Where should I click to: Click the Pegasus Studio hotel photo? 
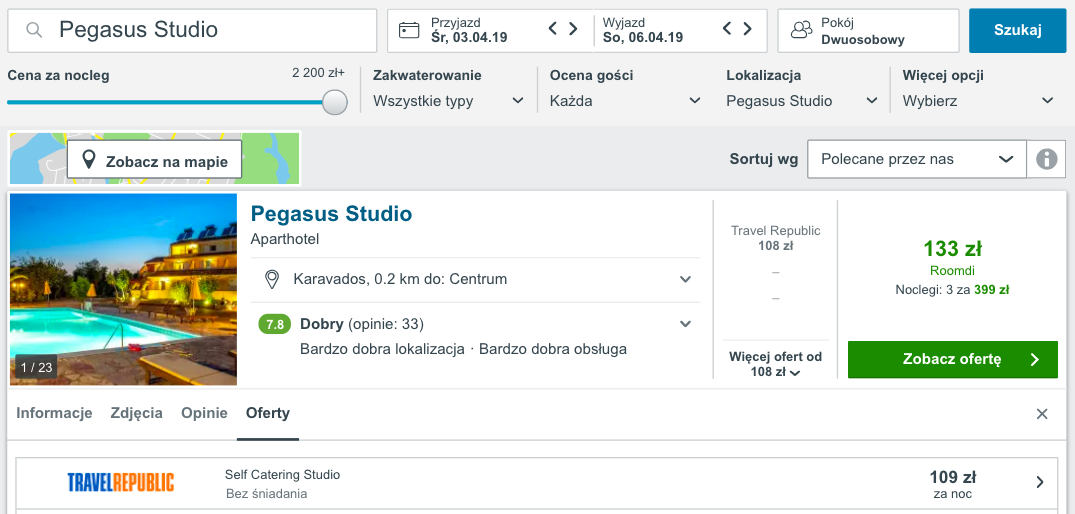(123, 289)
